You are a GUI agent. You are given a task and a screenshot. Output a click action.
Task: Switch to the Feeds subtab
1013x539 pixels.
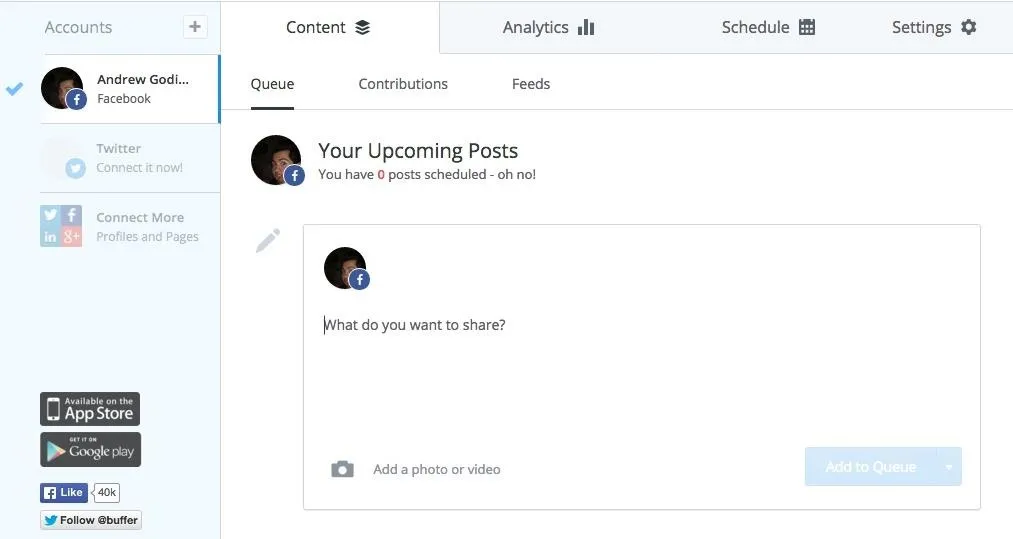[531, 84]
